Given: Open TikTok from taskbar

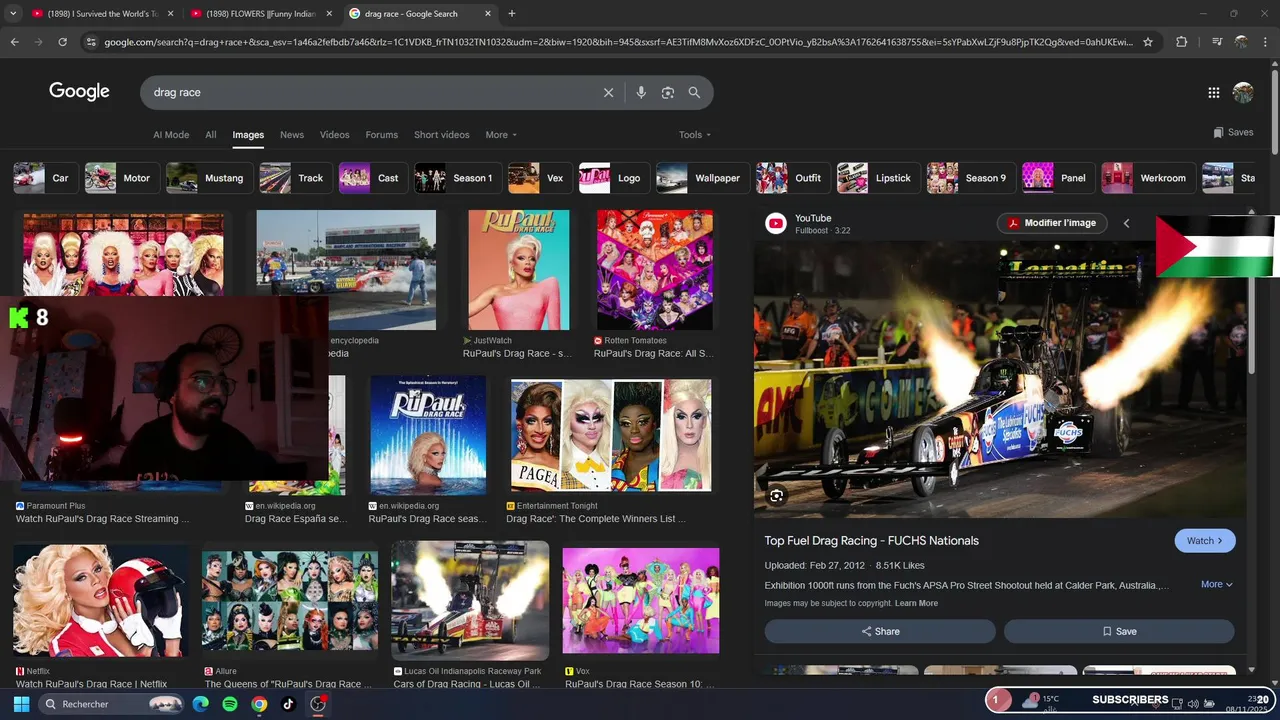Looking at the screenshot, I should click(x=288, y=704).
